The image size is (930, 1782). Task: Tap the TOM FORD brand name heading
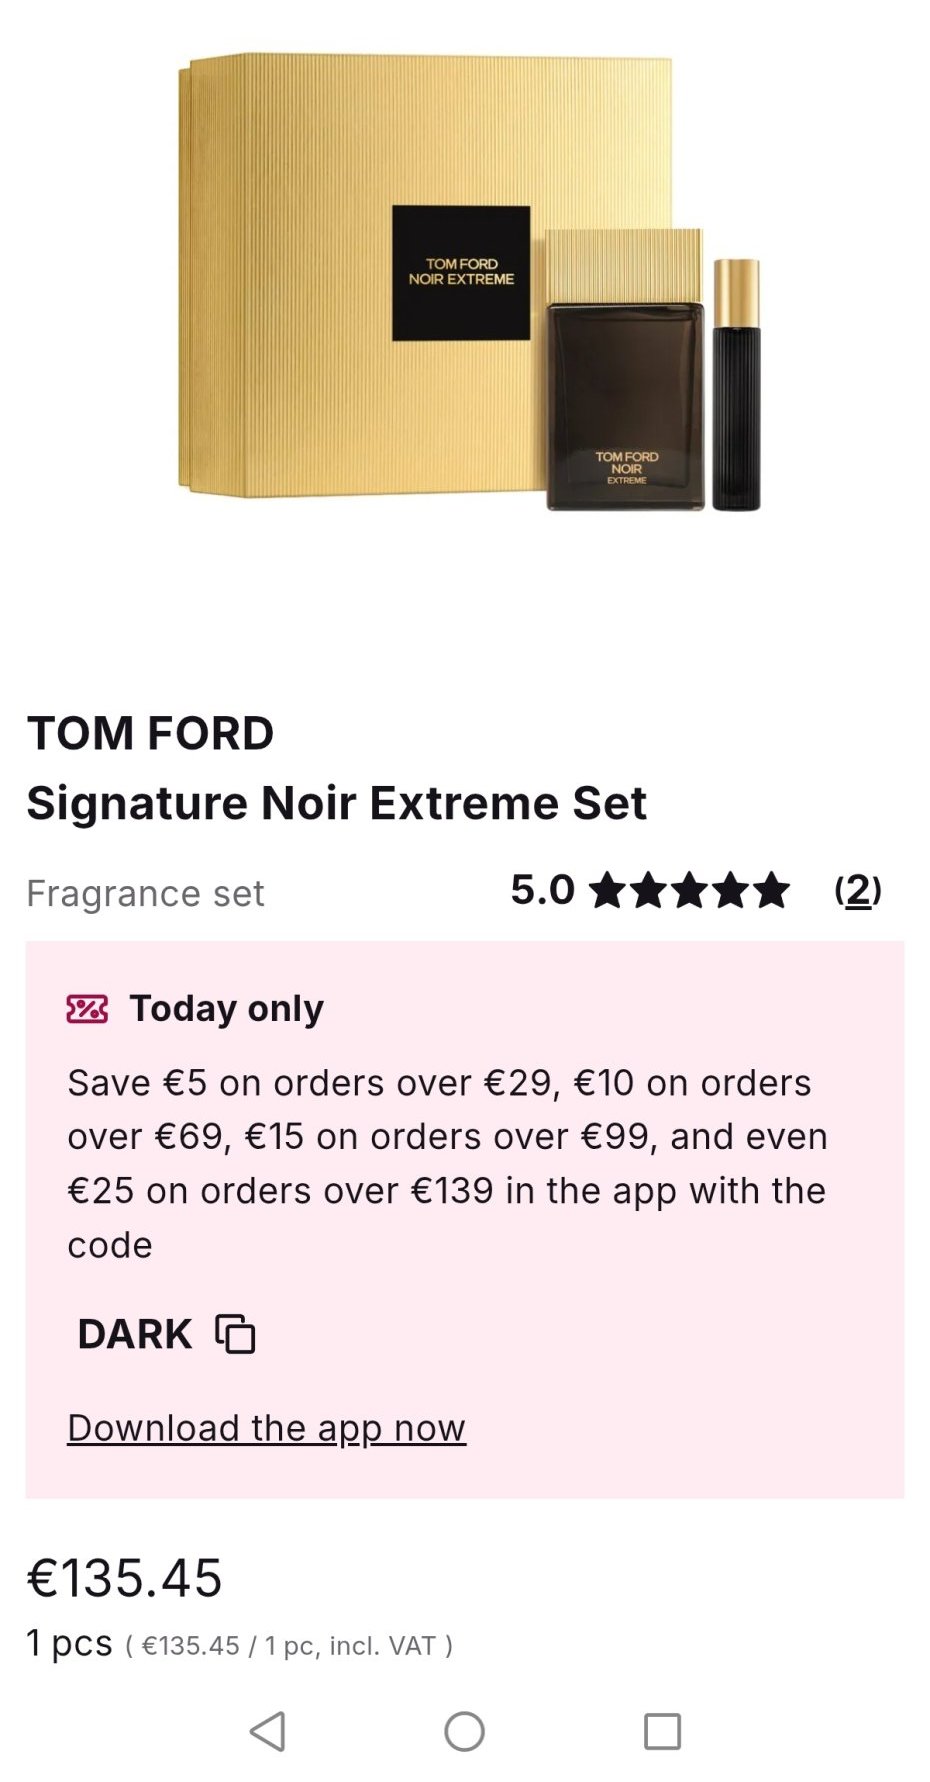click(150, 733)
